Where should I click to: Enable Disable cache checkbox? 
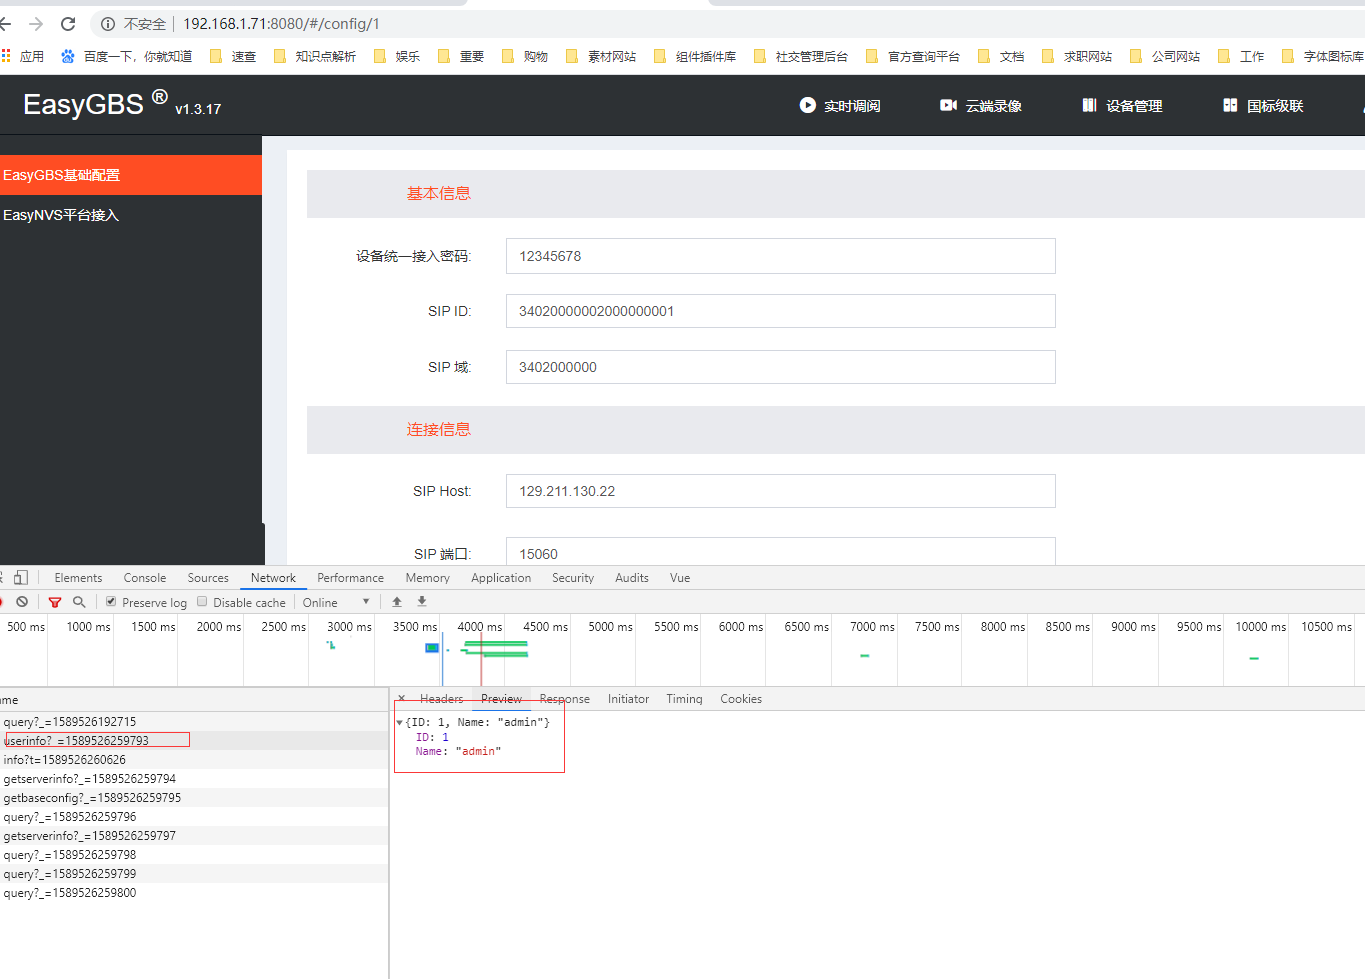(x=202, y=602)
